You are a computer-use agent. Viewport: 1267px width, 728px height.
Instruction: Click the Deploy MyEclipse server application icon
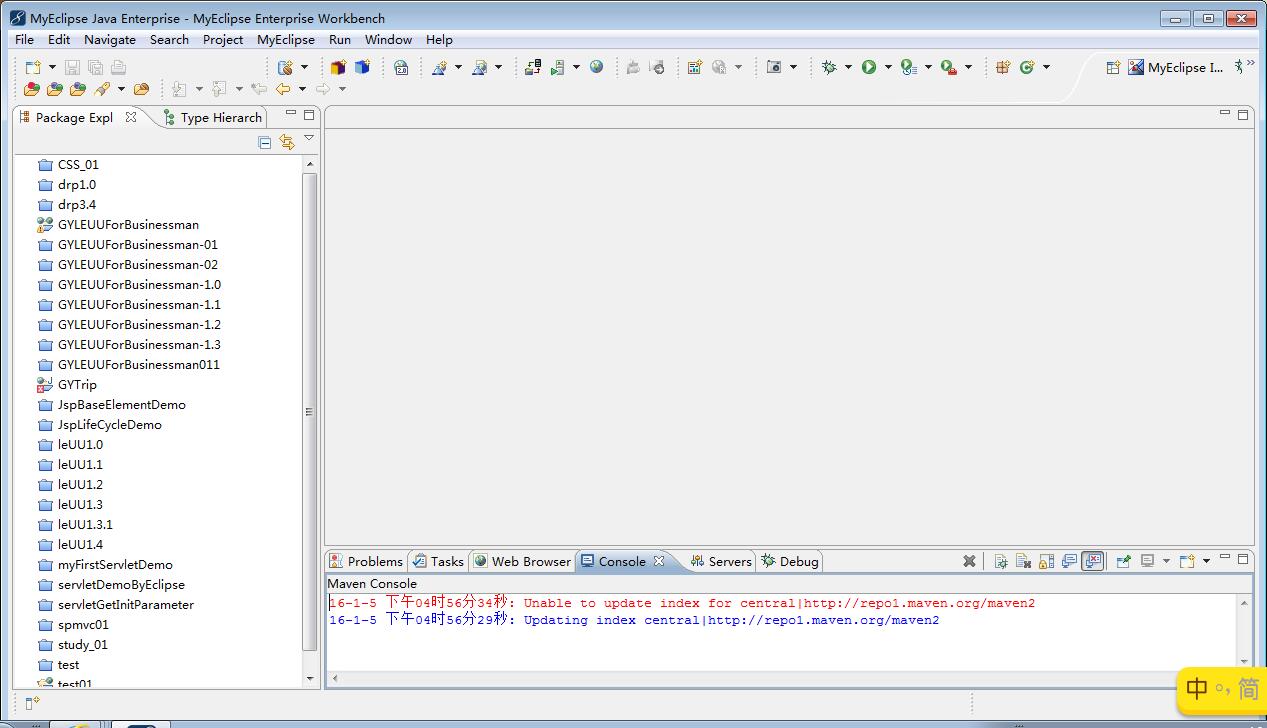tap(533, 67)
